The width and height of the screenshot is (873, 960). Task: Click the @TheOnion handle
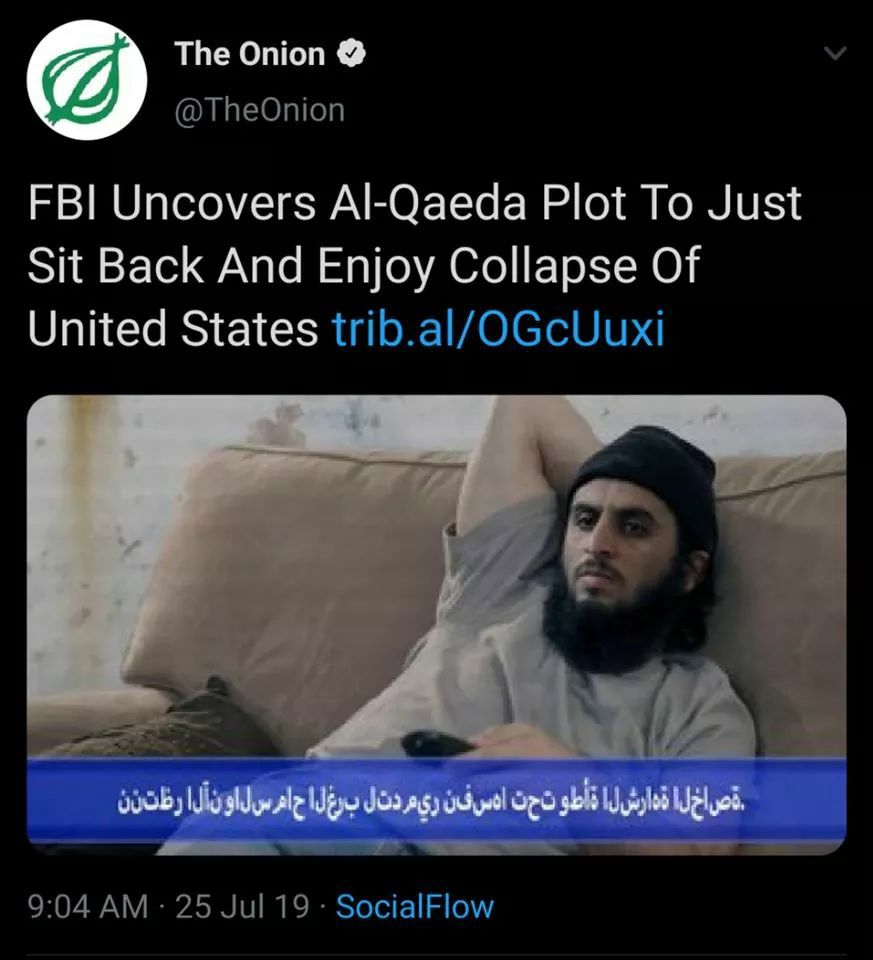260,110
